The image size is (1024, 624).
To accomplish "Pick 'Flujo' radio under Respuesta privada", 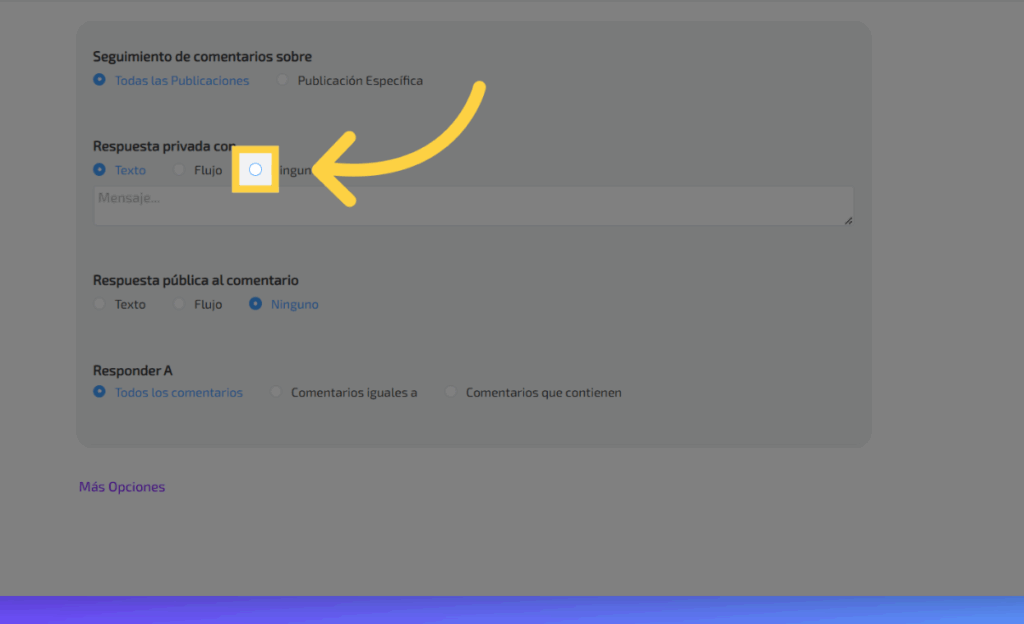I will click(x=179, y=170).
